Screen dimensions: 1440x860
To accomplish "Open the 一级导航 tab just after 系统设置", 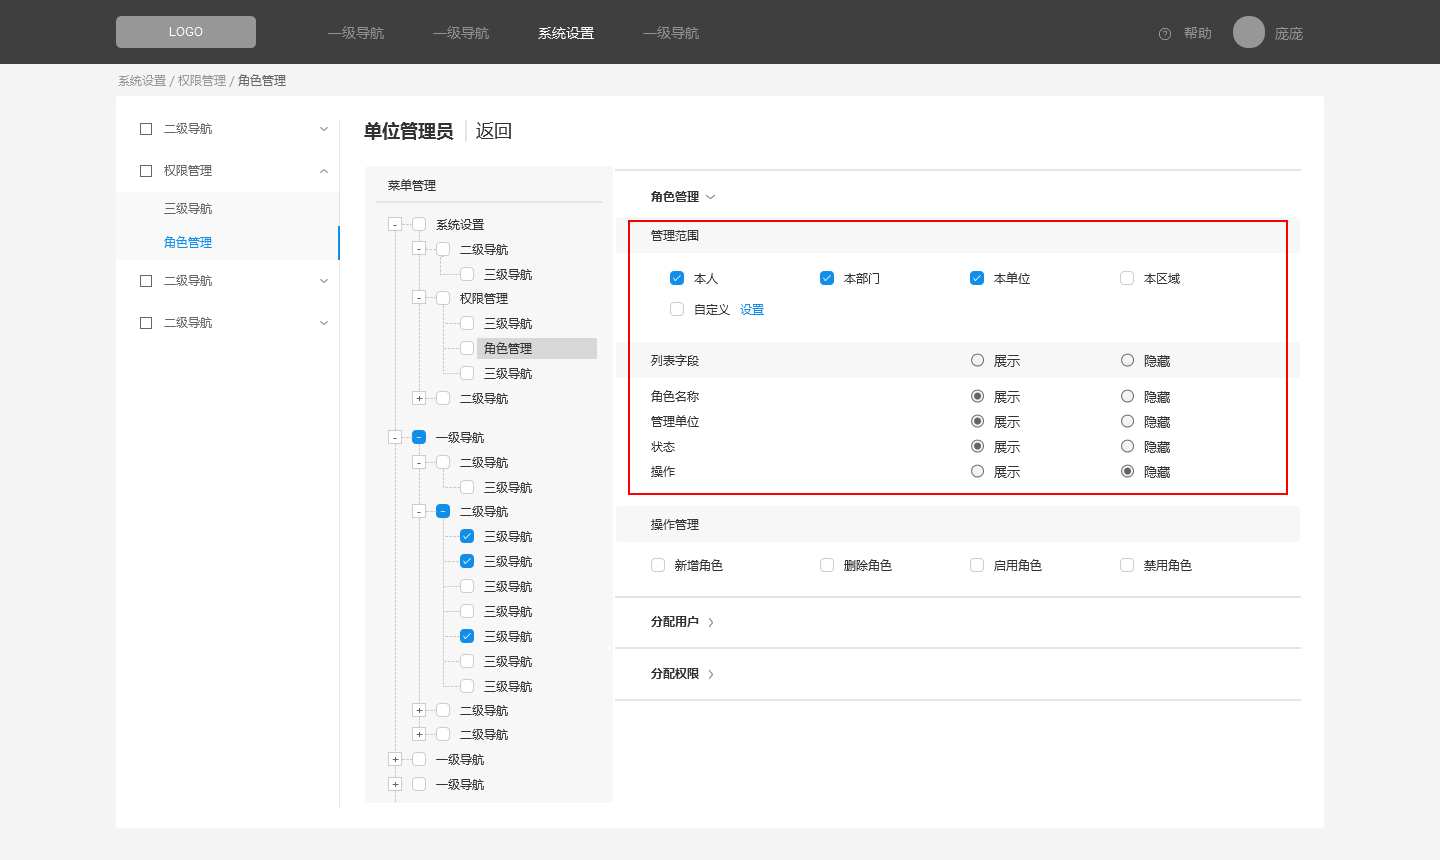I will (x=671, y=33).
